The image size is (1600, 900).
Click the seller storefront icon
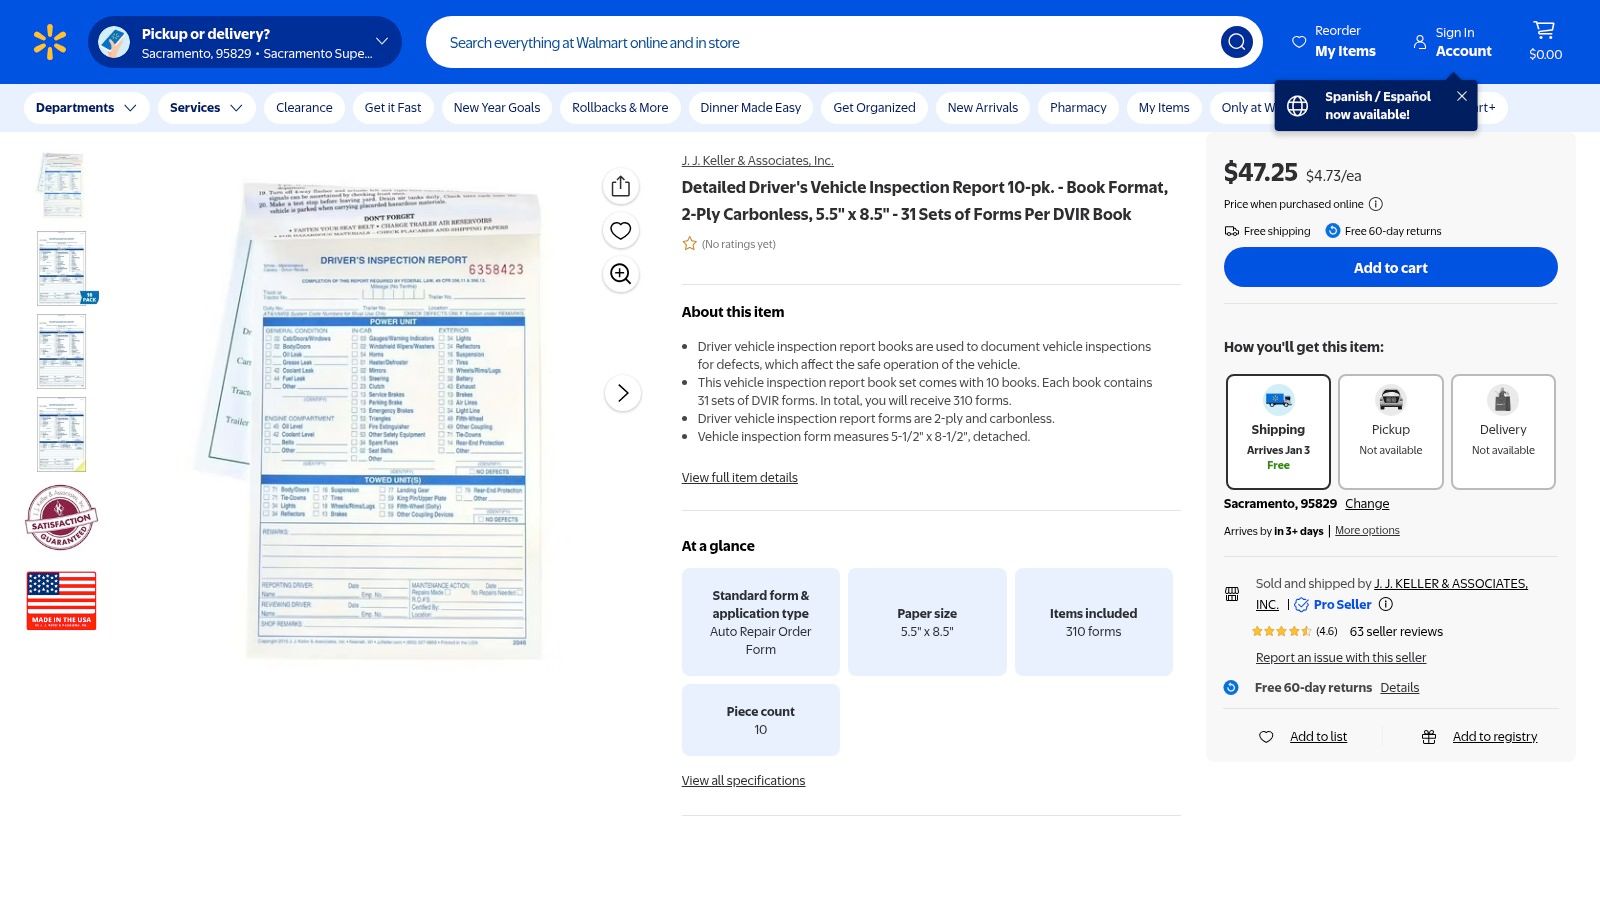(x=1232, y=594)
